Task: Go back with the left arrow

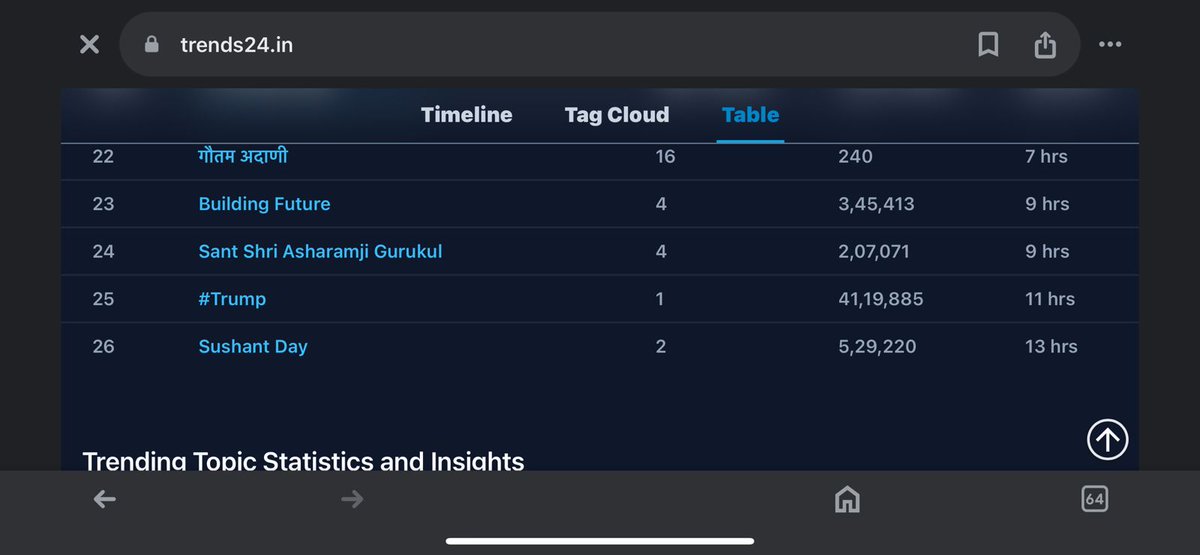Action: click(104, 499)
